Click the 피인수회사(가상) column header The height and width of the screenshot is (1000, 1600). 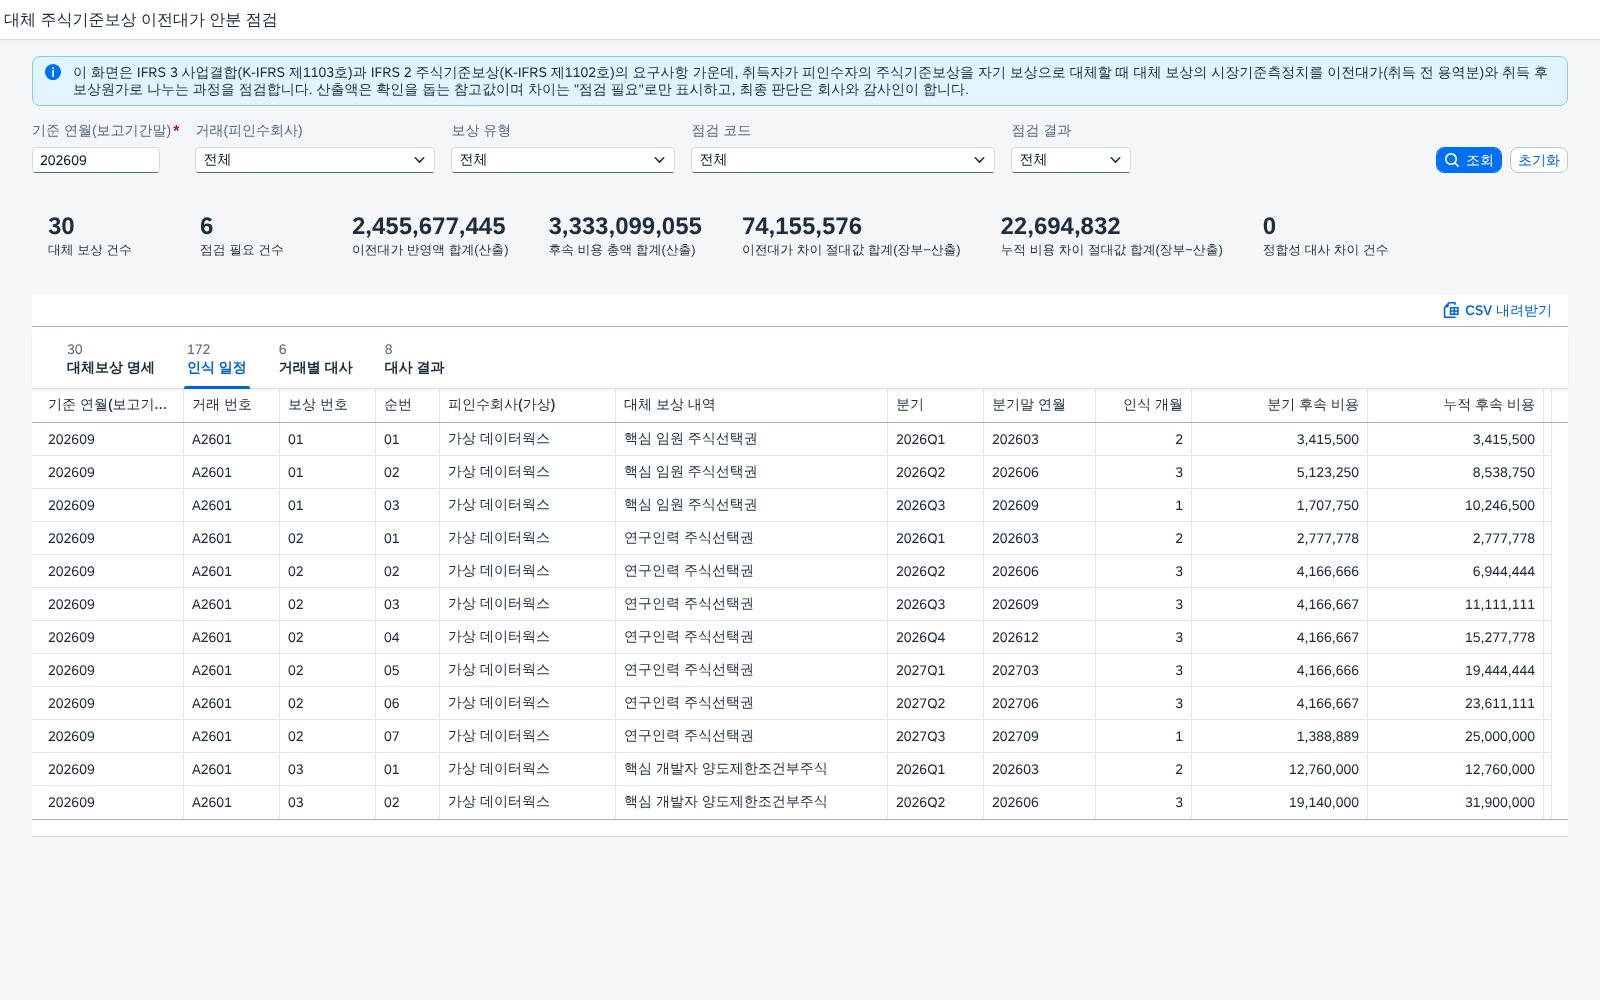528,405
